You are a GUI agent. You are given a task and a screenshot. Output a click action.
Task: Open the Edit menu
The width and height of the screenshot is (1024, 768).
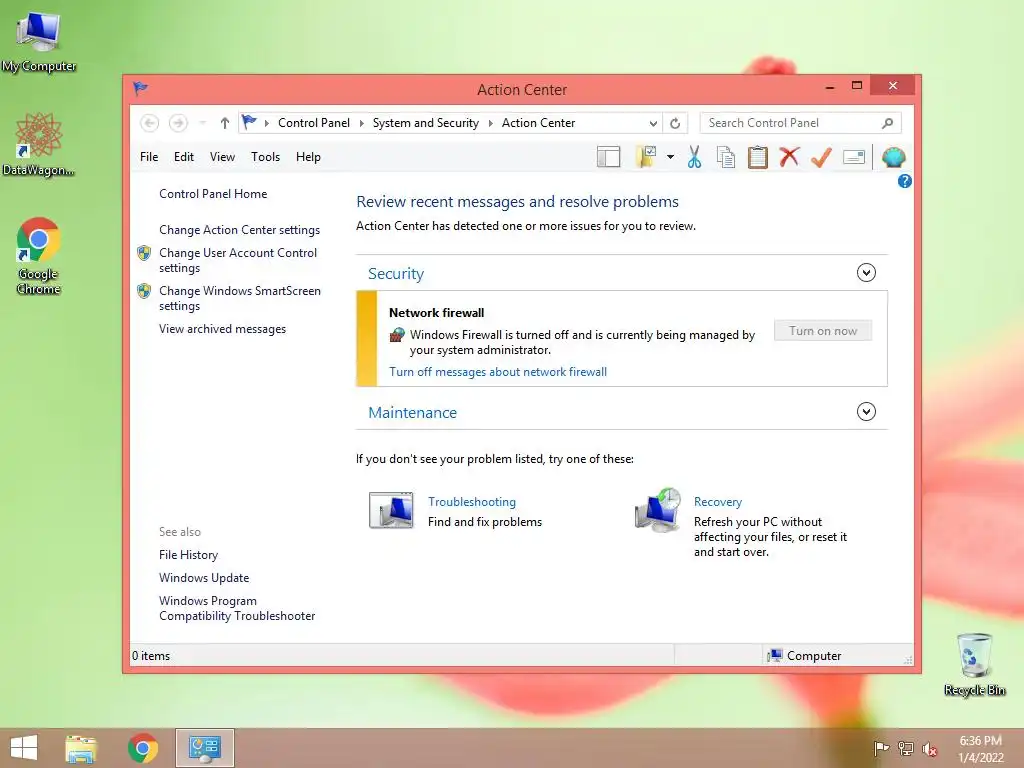tap(184, 157)
